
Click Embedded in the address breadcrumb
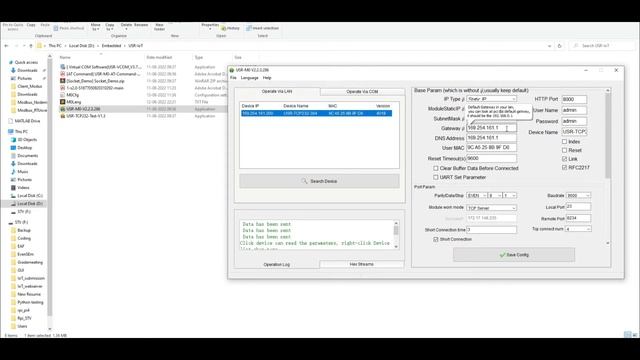pos(111,46)
